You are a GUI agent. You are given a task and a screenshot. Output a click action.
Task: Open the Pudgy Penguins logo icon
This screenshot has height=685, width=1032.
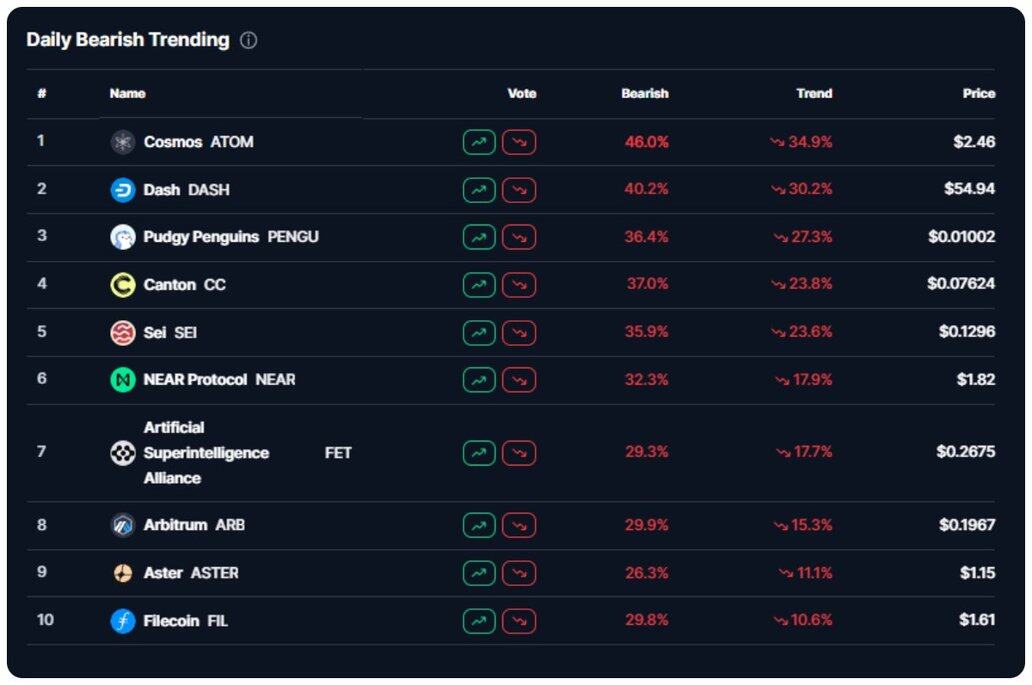point(122,237)
